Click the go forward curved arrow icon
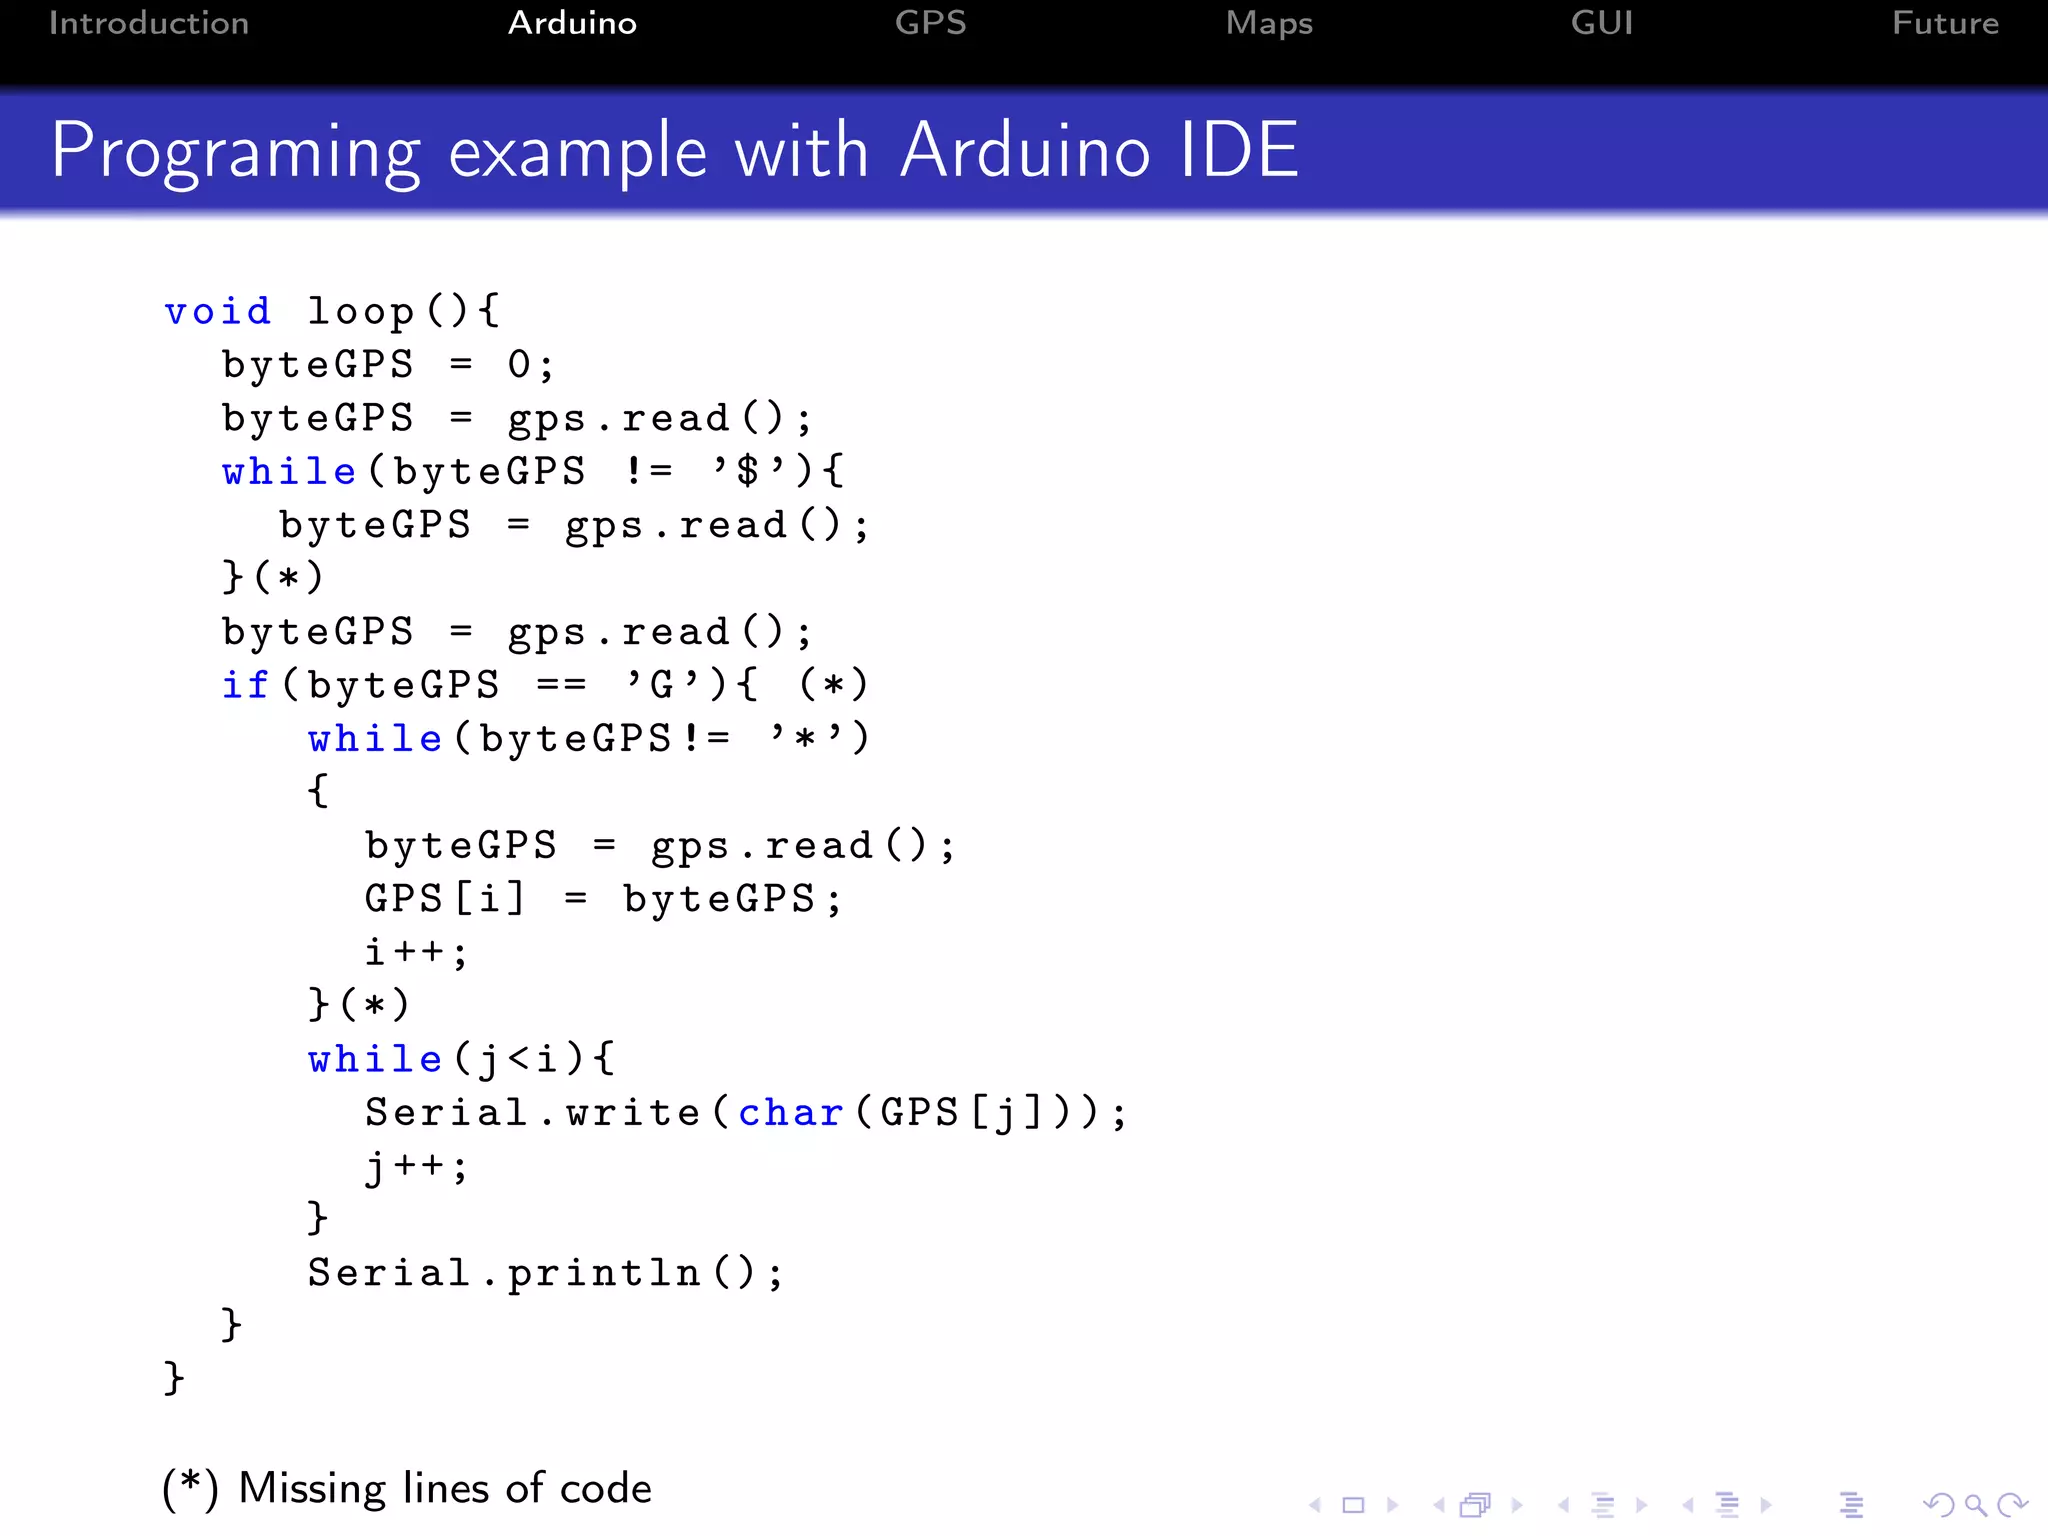Viewport: 2048px width, 1536px height. tap(2012, 1505)
